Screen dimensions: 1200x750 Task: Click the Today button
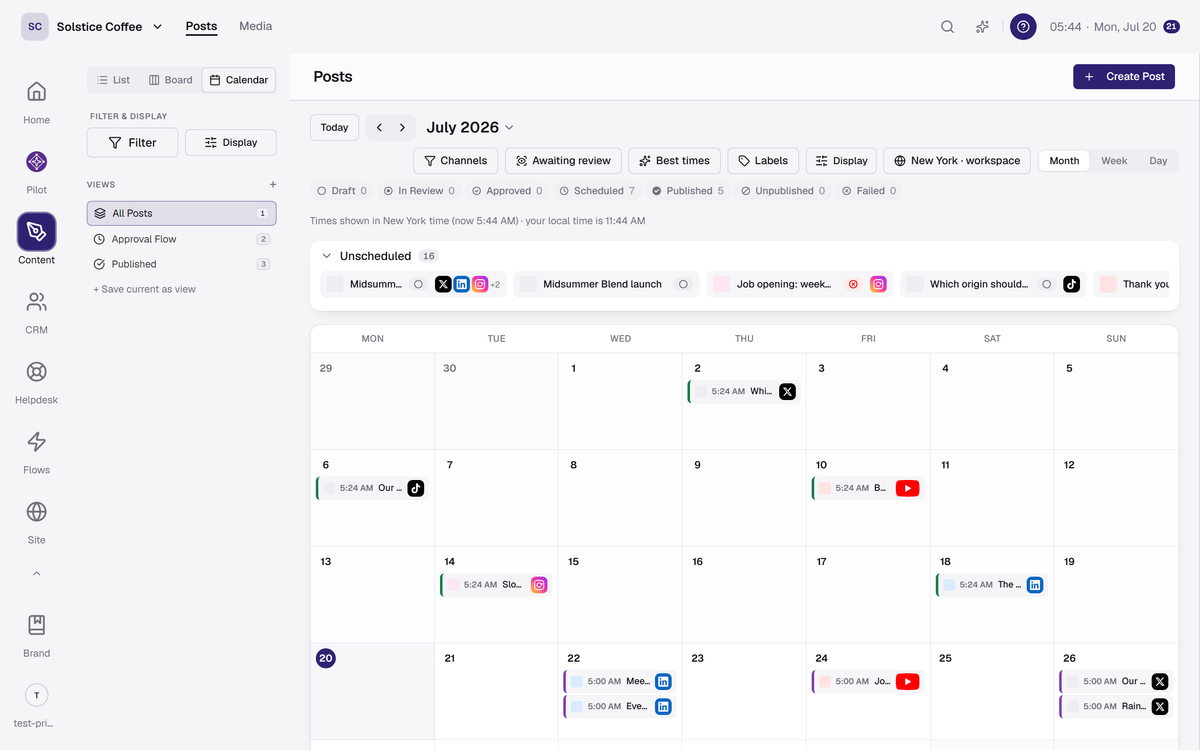click(x=334, y=127)
